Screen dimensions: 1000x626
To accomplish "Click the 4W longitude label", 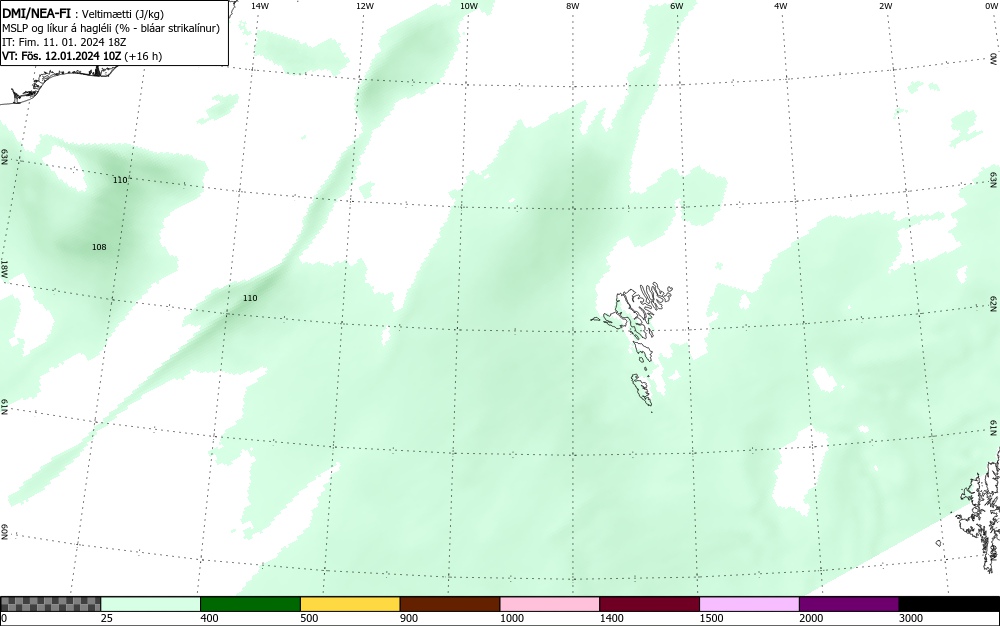I will tap(781, 6).
